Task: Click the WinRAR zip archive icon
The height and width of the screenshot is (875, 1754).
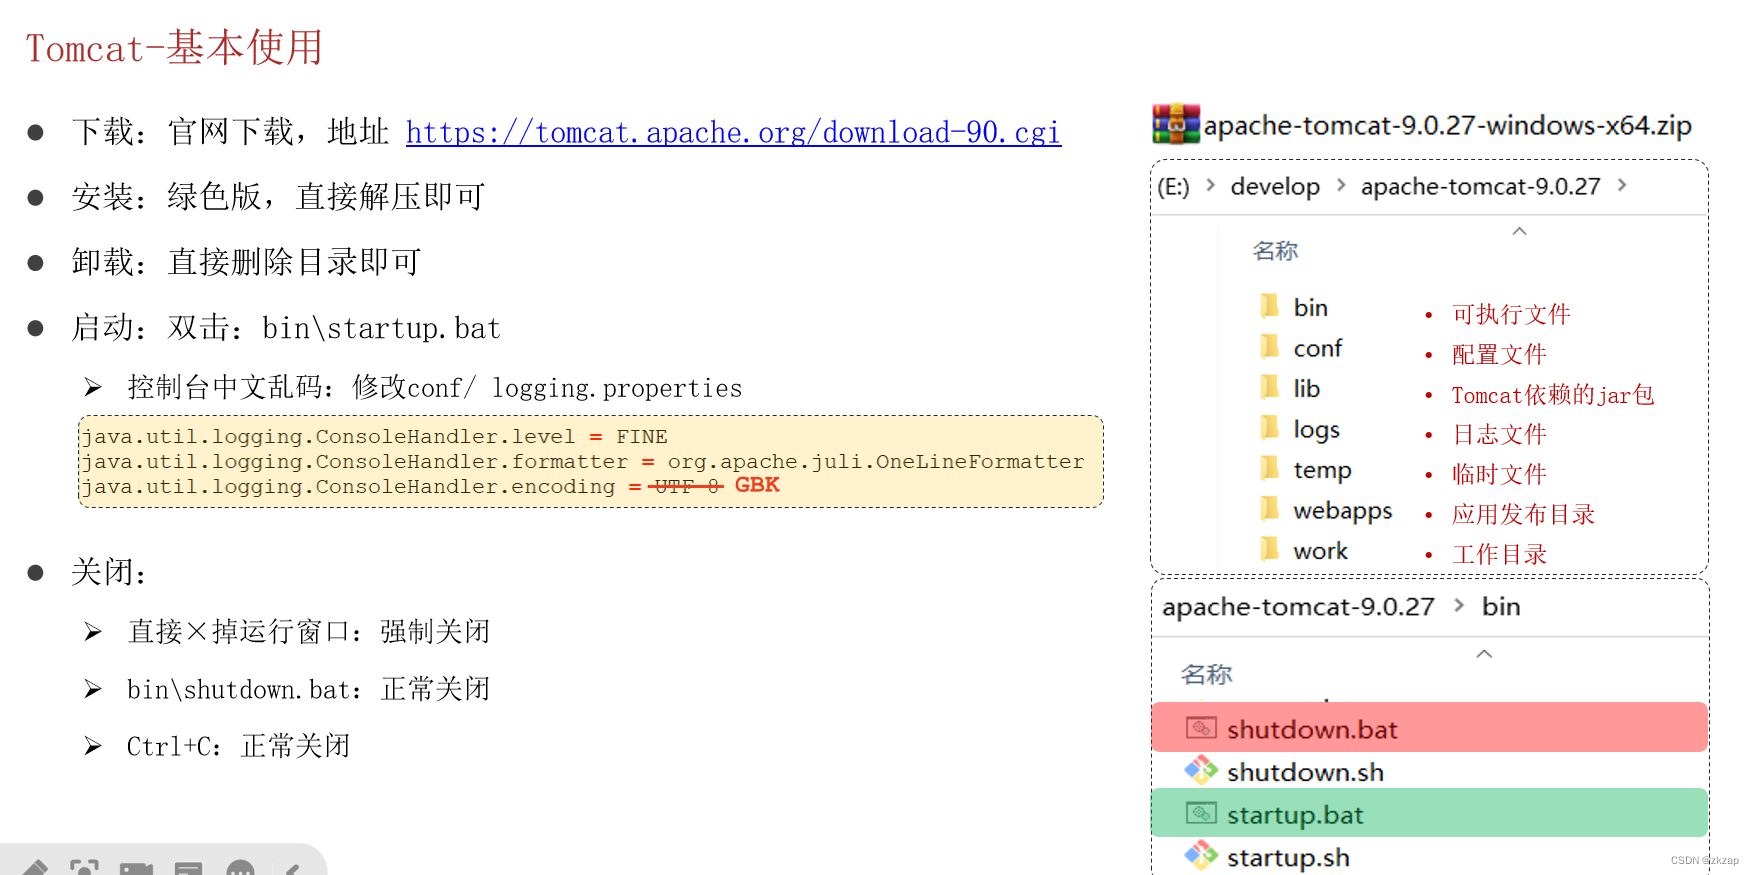Action: [x=1176, y=124]
